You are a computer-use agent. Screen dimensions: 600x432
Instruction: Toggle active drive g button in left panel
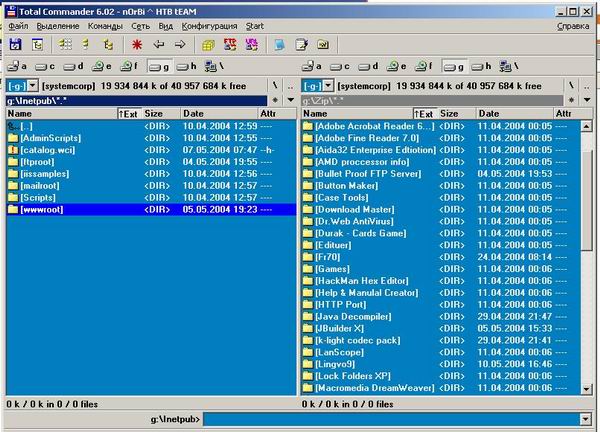pos(159,67)
